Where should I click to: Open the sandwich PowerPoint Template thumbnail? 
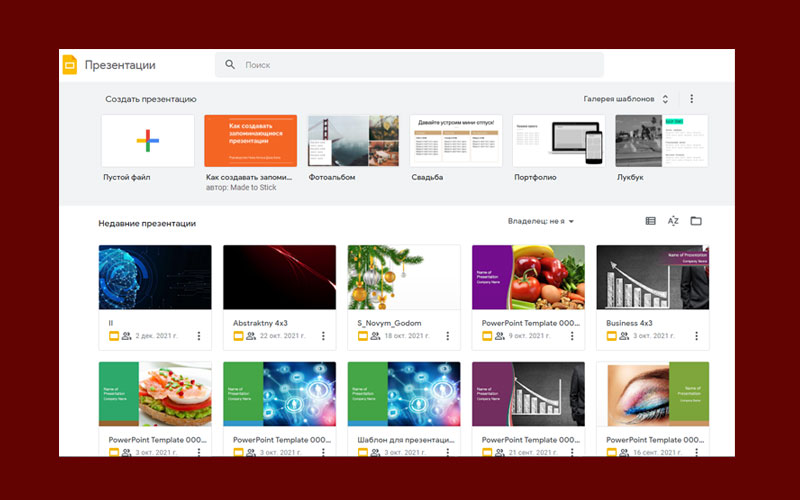click(x=155, y=394)
